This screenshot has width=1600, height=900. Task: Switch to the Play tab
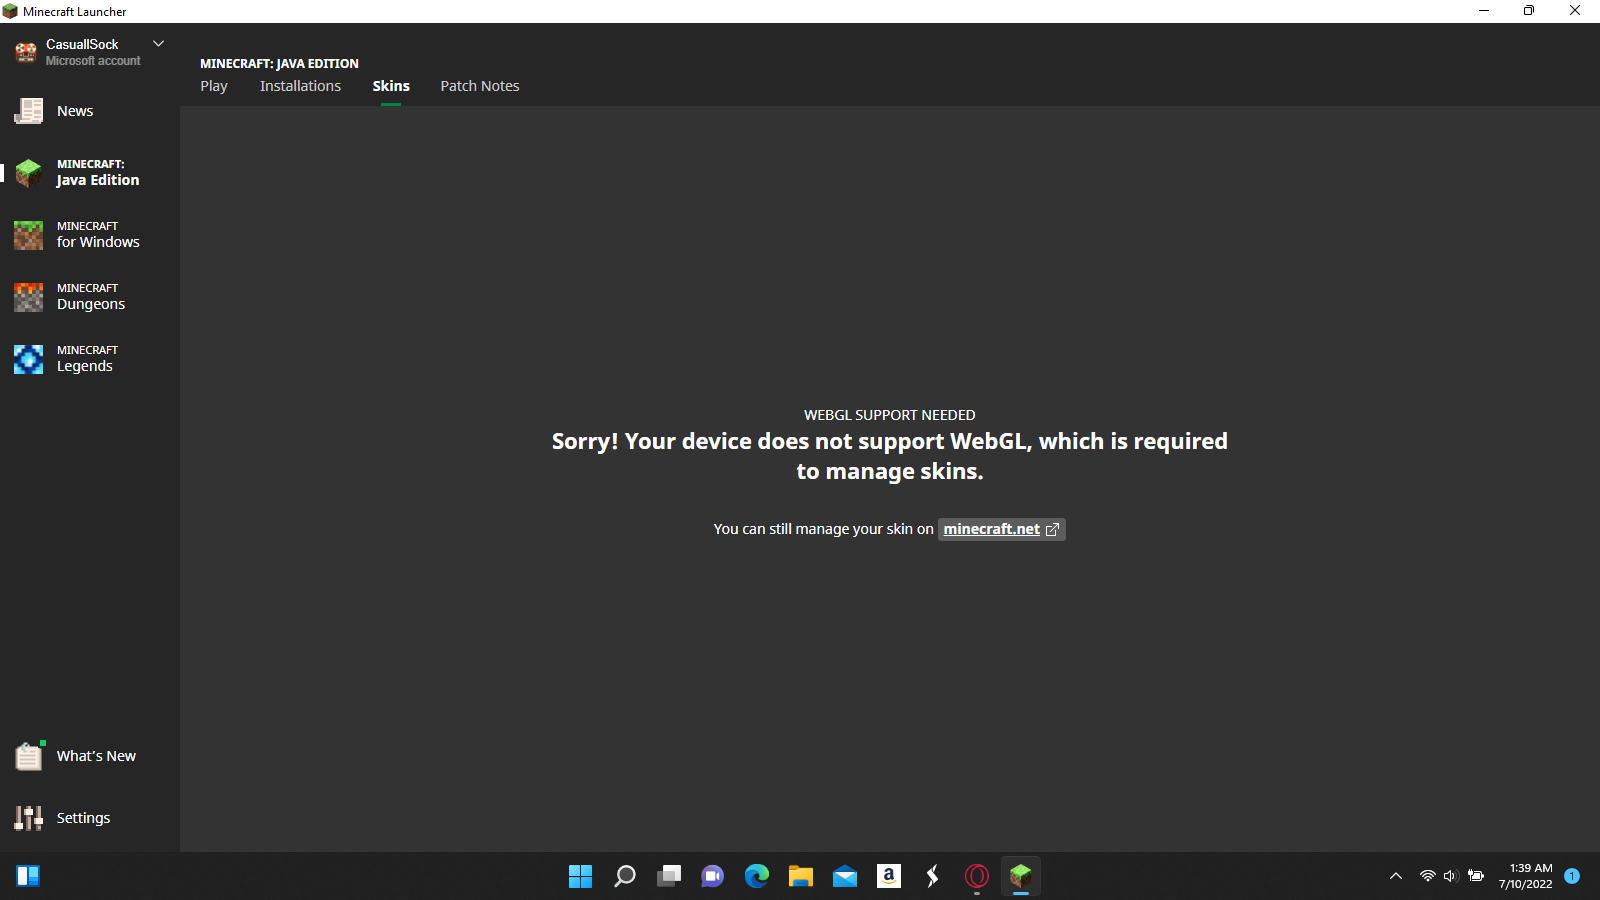(214, 86)
